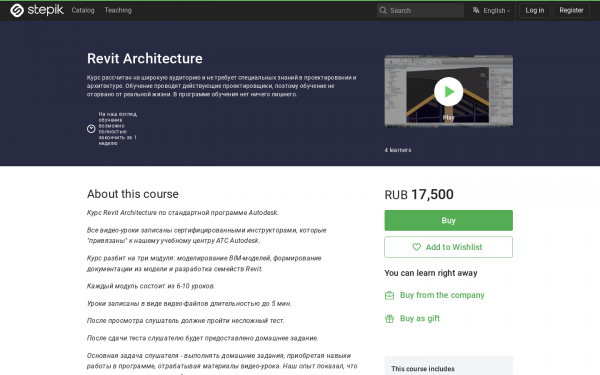Click the company briefcase icon

click(389, 295)
